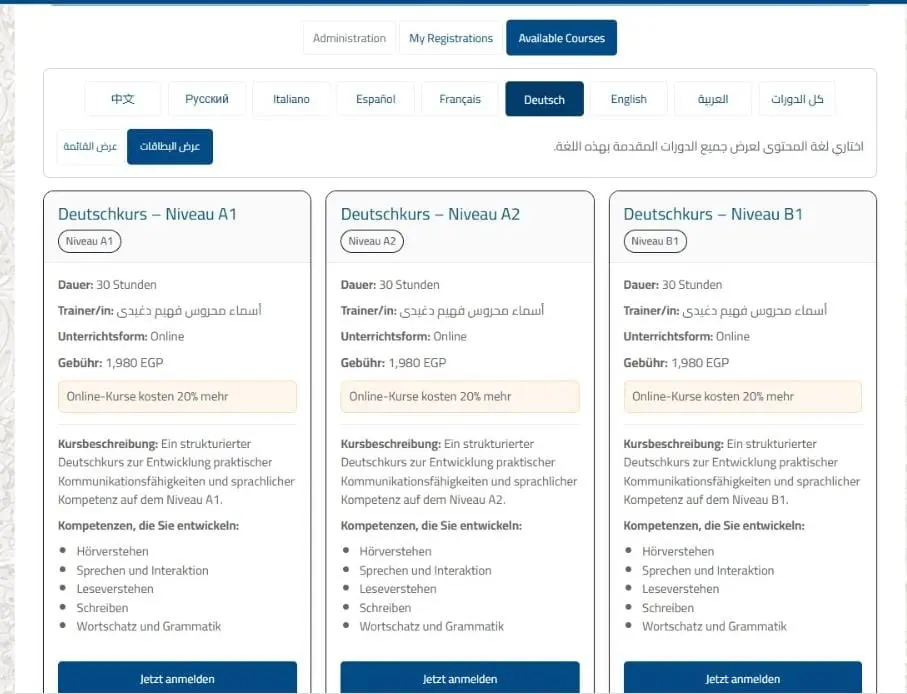Viewport: 907px width, 694px height.
Task: Click the trainer name in the B1 card
Action: 755,311
